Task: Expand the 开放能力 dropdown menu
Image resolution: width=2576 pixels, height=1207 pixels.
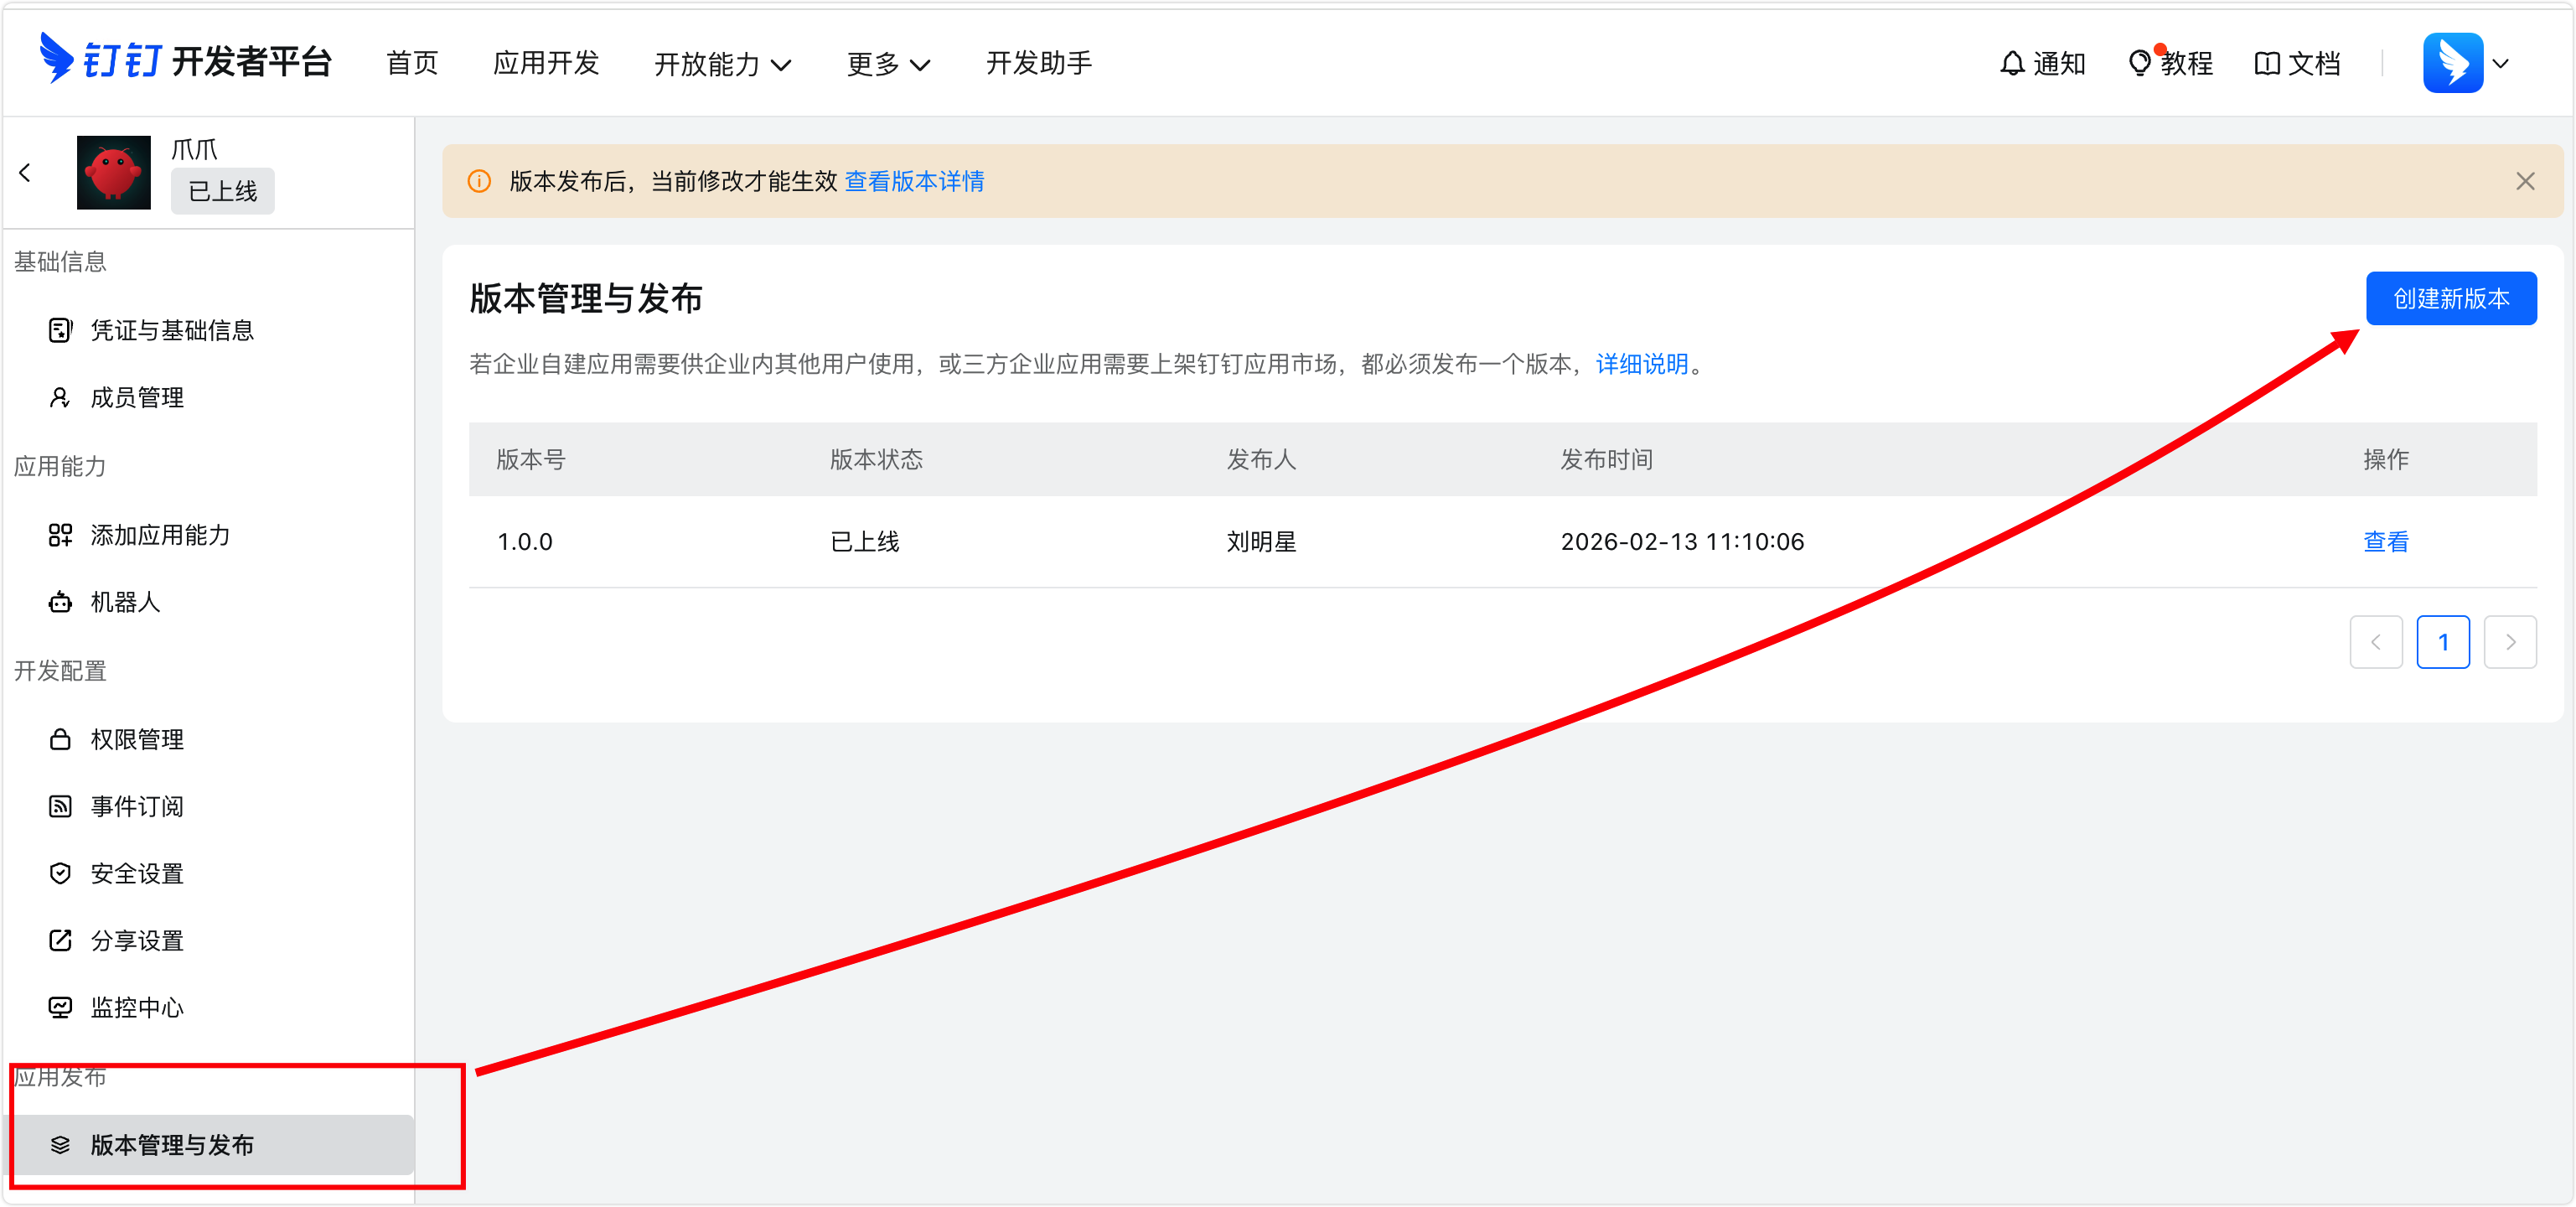Action: (x=722, y=64)
